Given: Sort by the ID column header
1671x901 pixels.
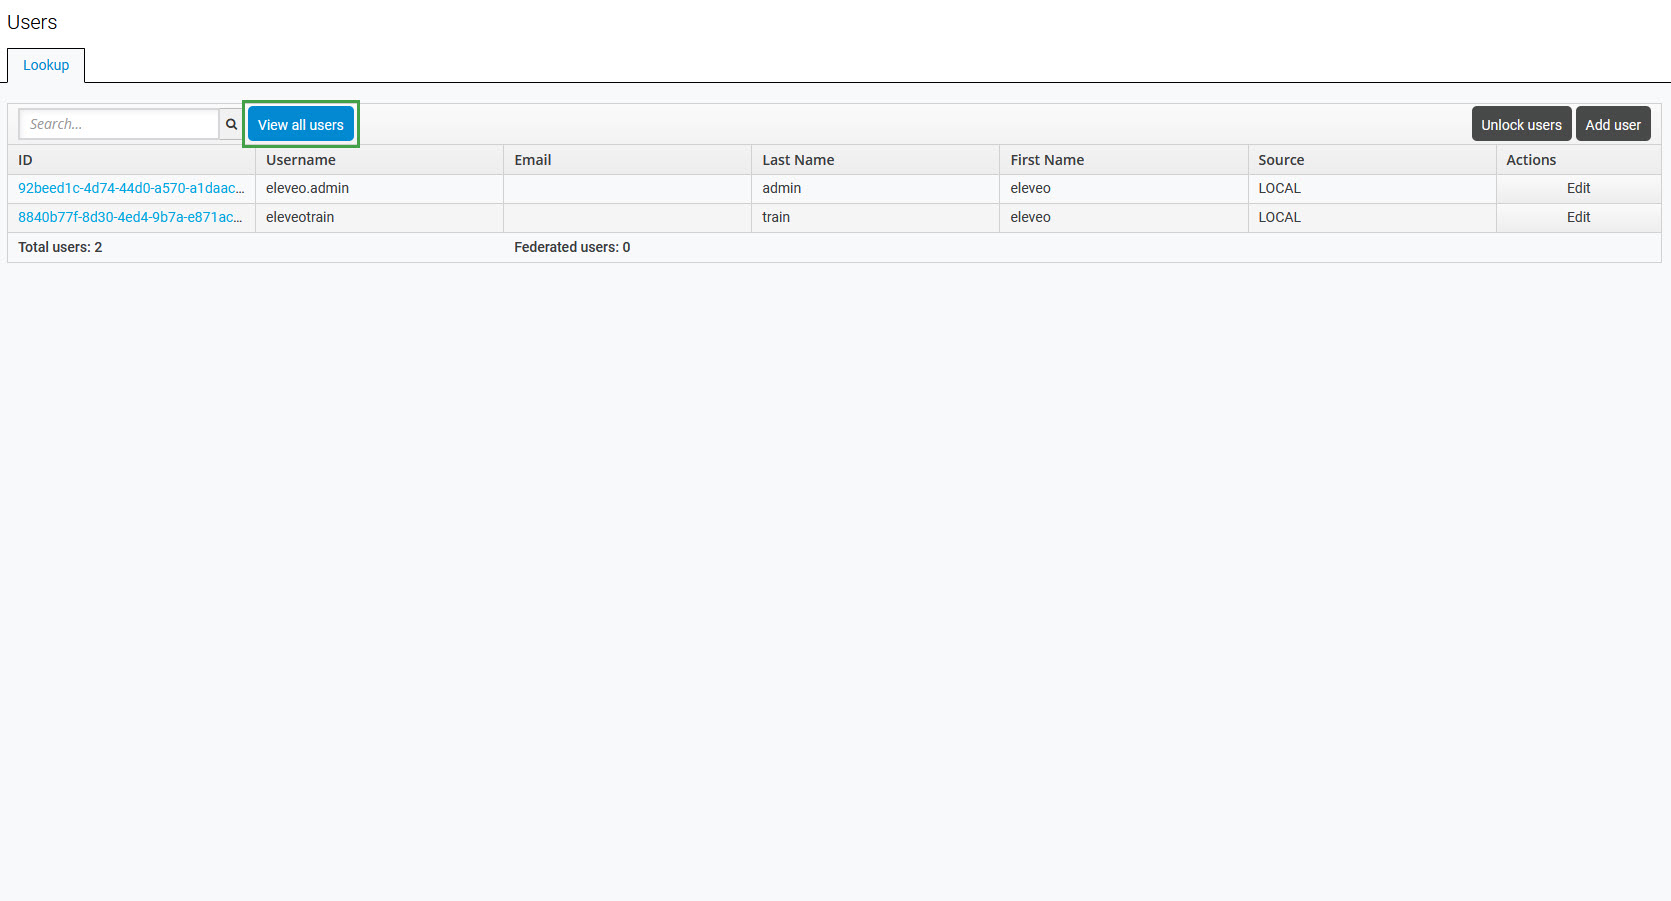Looking at the screenshot, I should 26,160.
